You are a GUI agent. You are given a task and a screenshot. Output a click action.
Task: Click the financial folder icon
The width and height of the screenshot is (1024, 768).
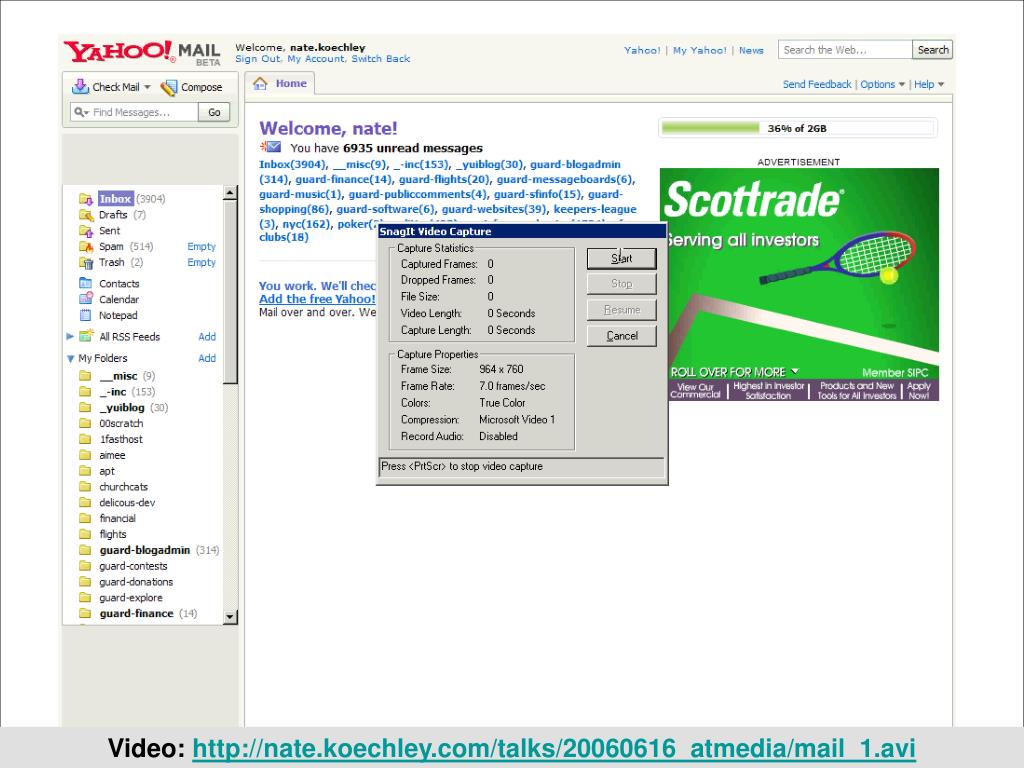85,518
